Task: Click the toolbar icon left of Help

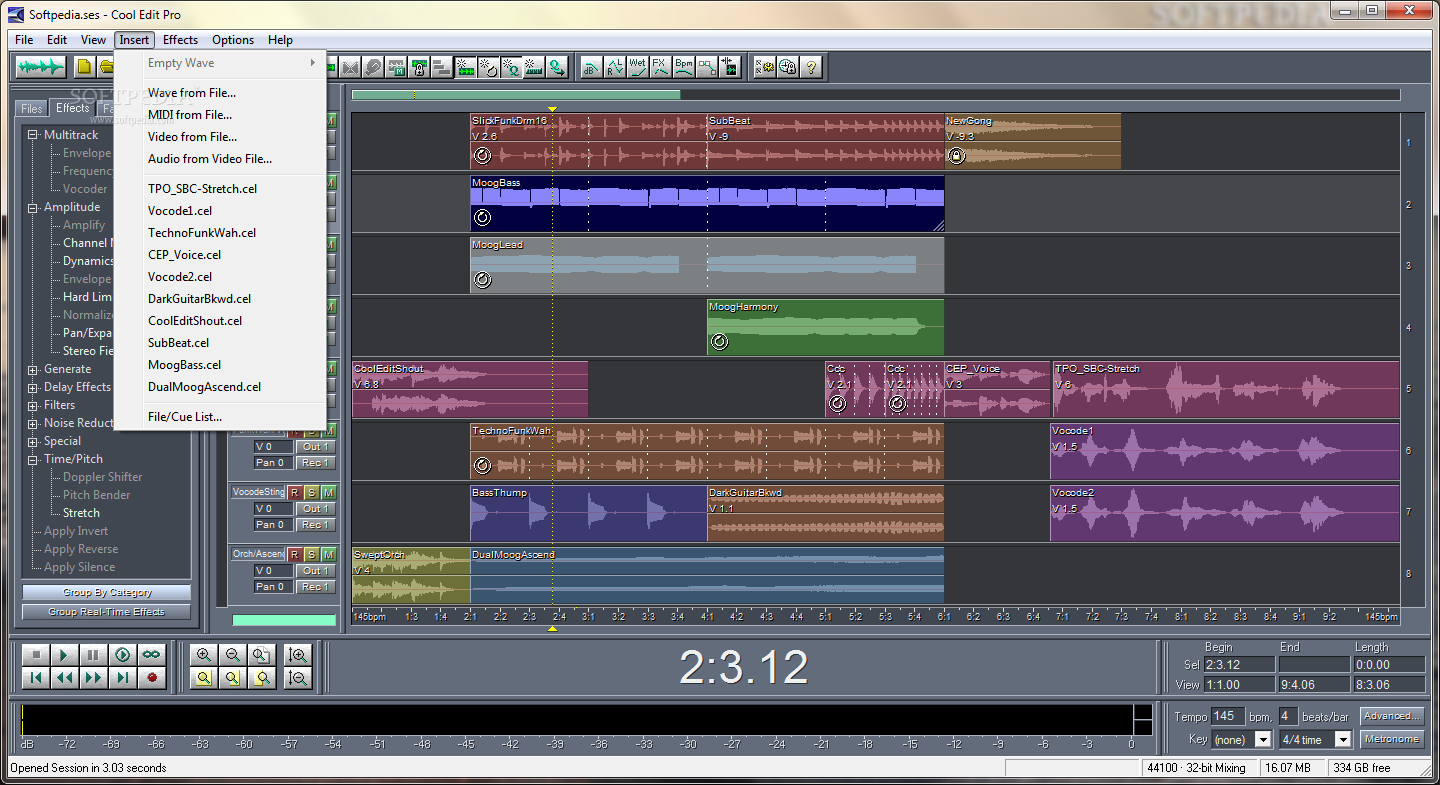Action: click(788, 68)
